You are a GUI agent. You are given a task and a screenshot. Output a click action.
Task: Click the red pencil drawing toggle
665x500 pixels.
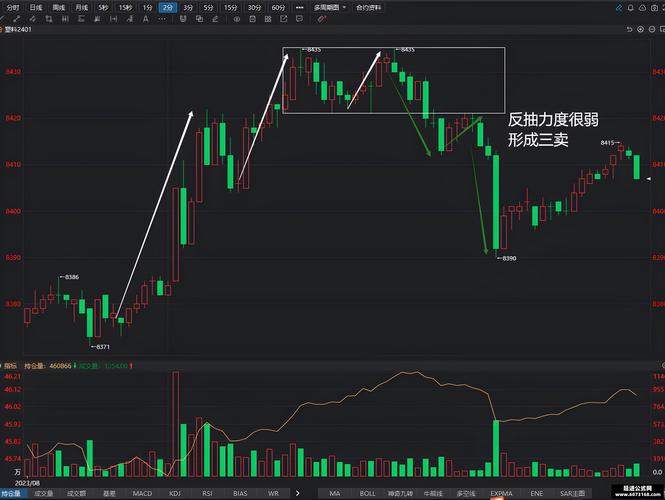coord(322,19)
